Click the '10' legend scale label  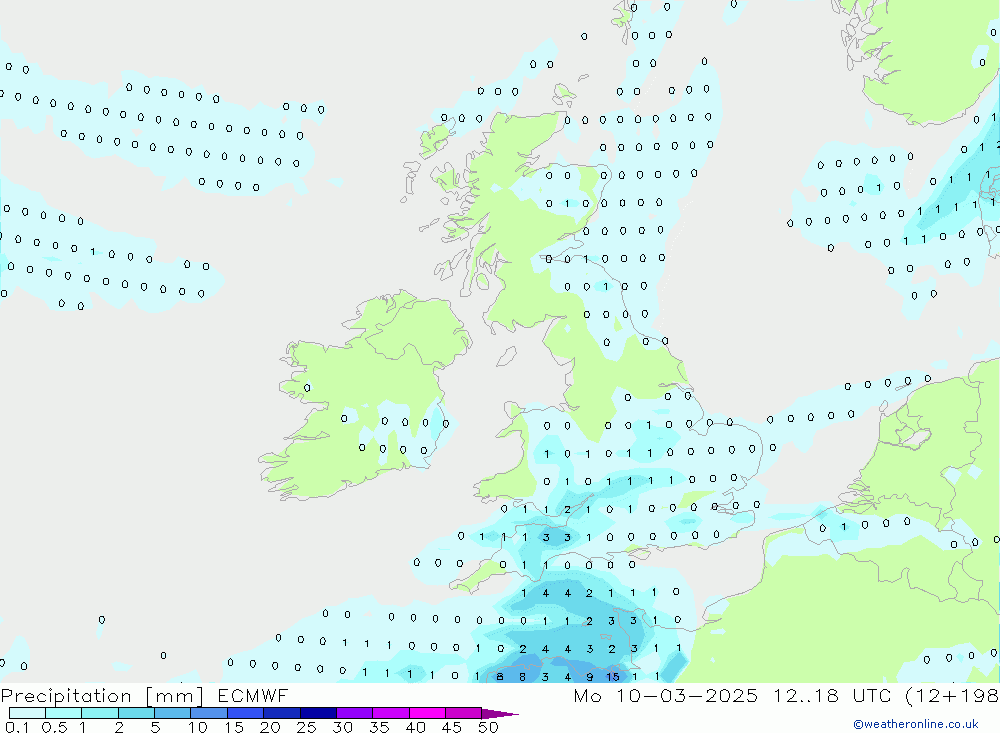[197, 727]
